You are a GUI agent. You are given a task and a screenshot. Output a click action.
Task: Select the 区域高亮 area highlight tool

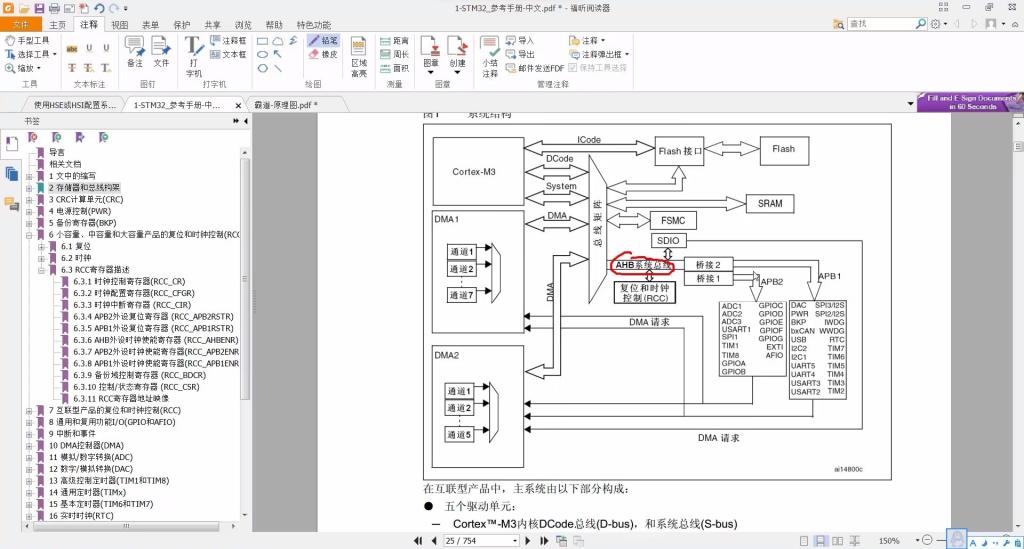pyautogui.click(x=359, y=55)
